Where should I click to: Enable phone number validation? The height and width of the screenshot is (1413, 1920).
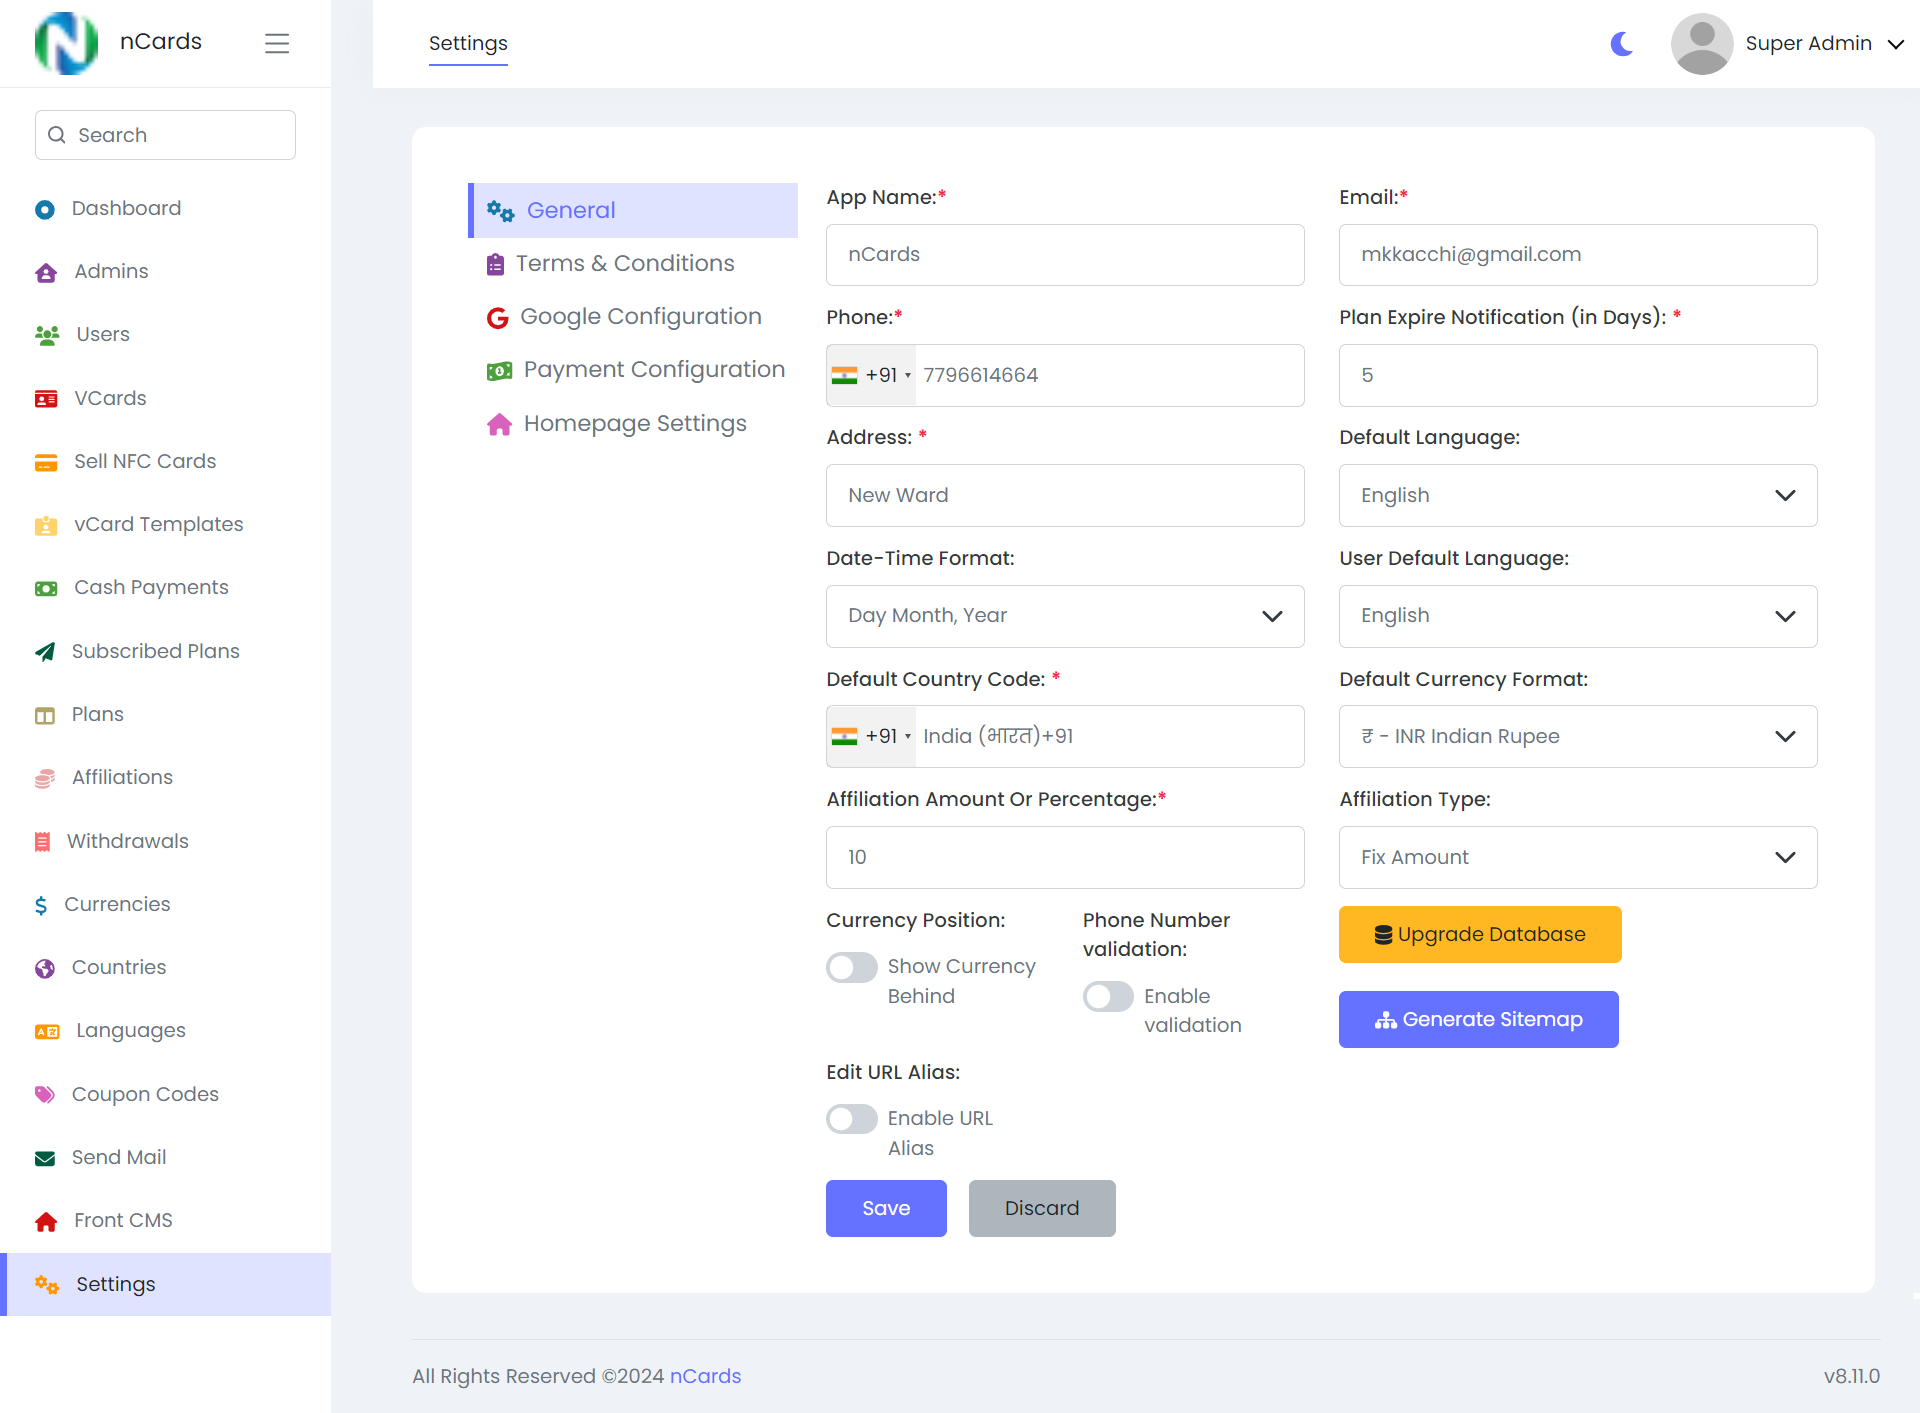(1107, 996)
